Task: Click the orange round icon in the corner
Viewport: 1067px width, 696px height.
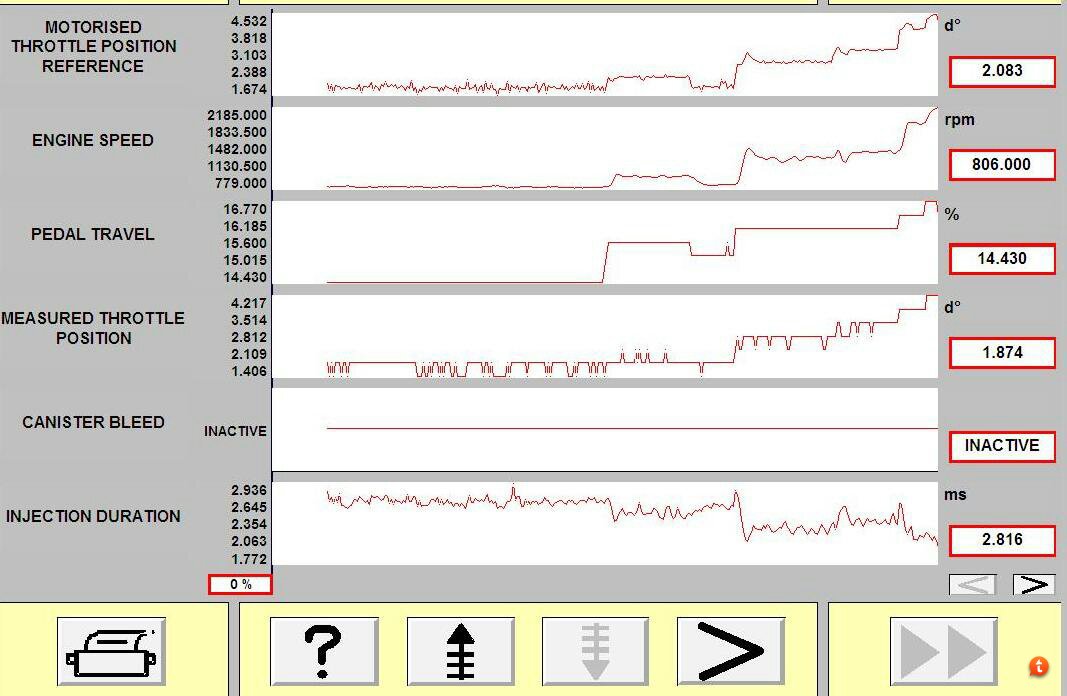Action: [x=1038, y=667]
